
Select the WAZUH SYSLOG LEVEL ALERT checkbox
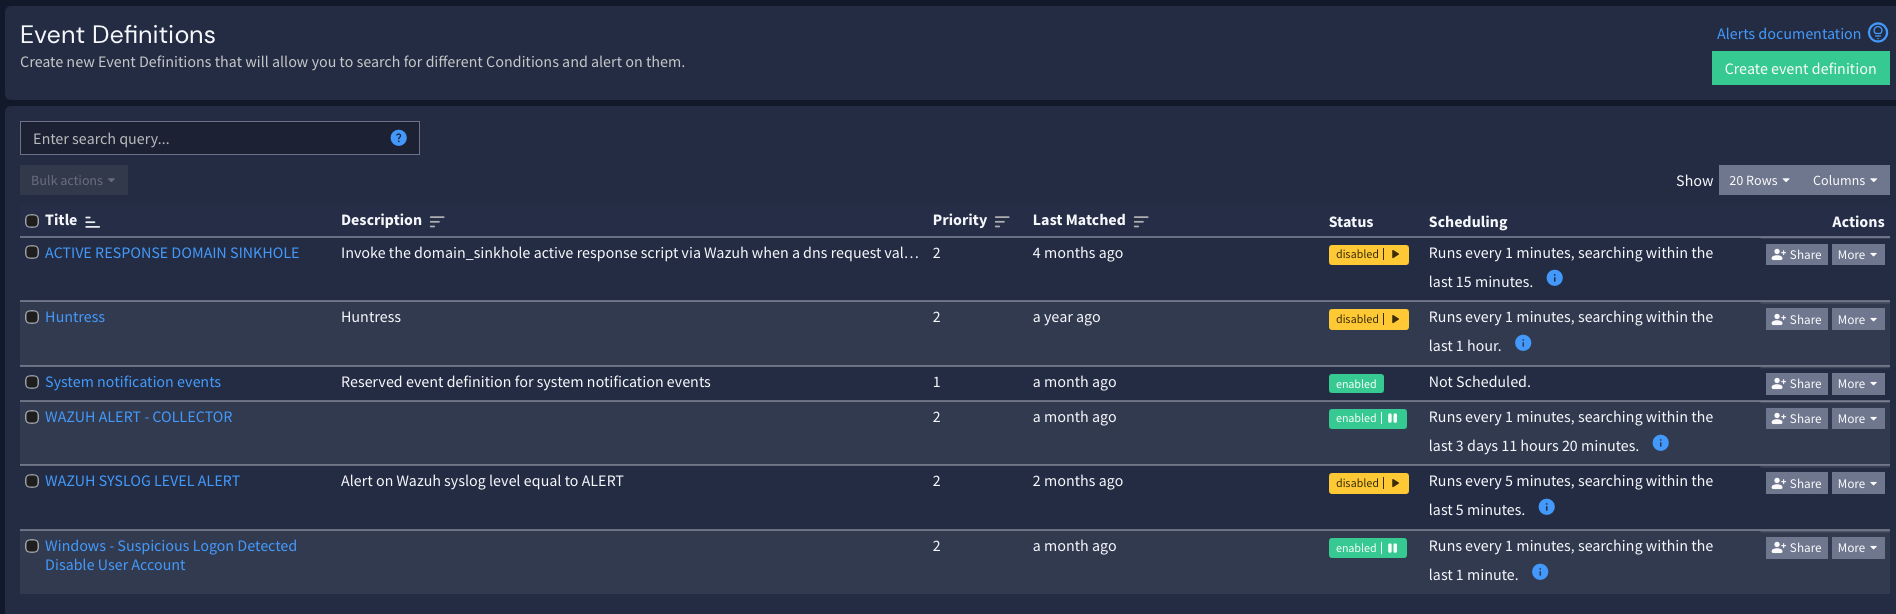tap(31, 481)
